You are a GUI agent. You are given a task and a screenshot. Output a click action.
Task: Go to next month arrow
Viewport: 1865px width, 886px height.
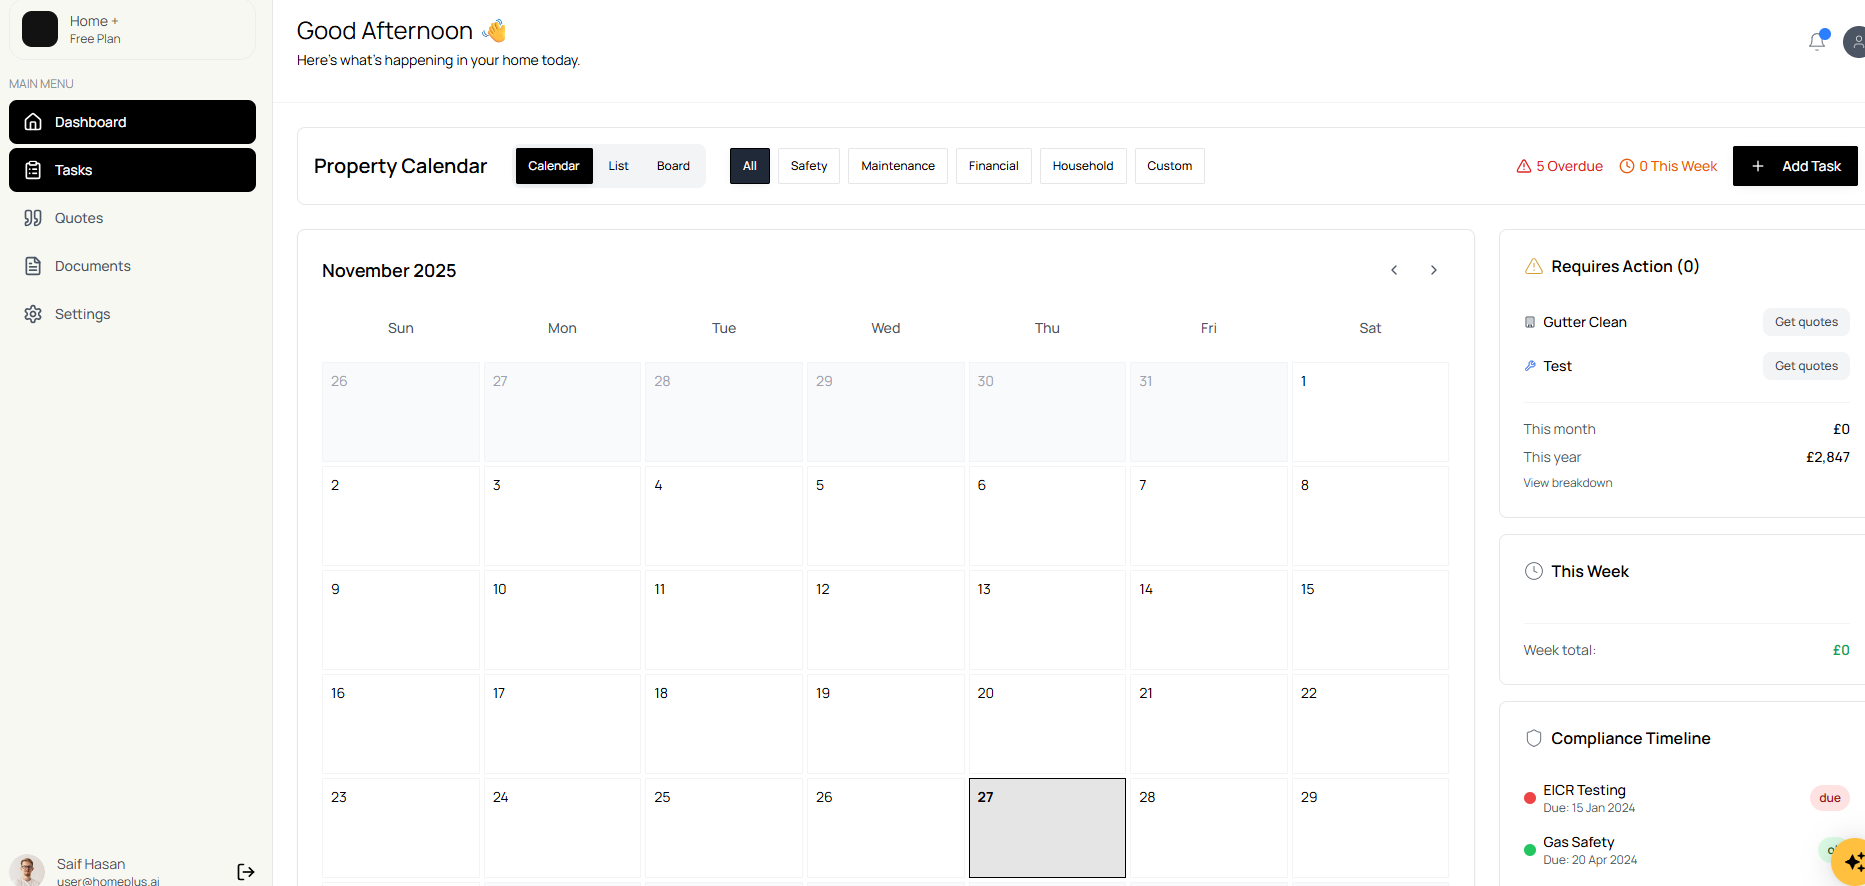[x=1434, y=270]
